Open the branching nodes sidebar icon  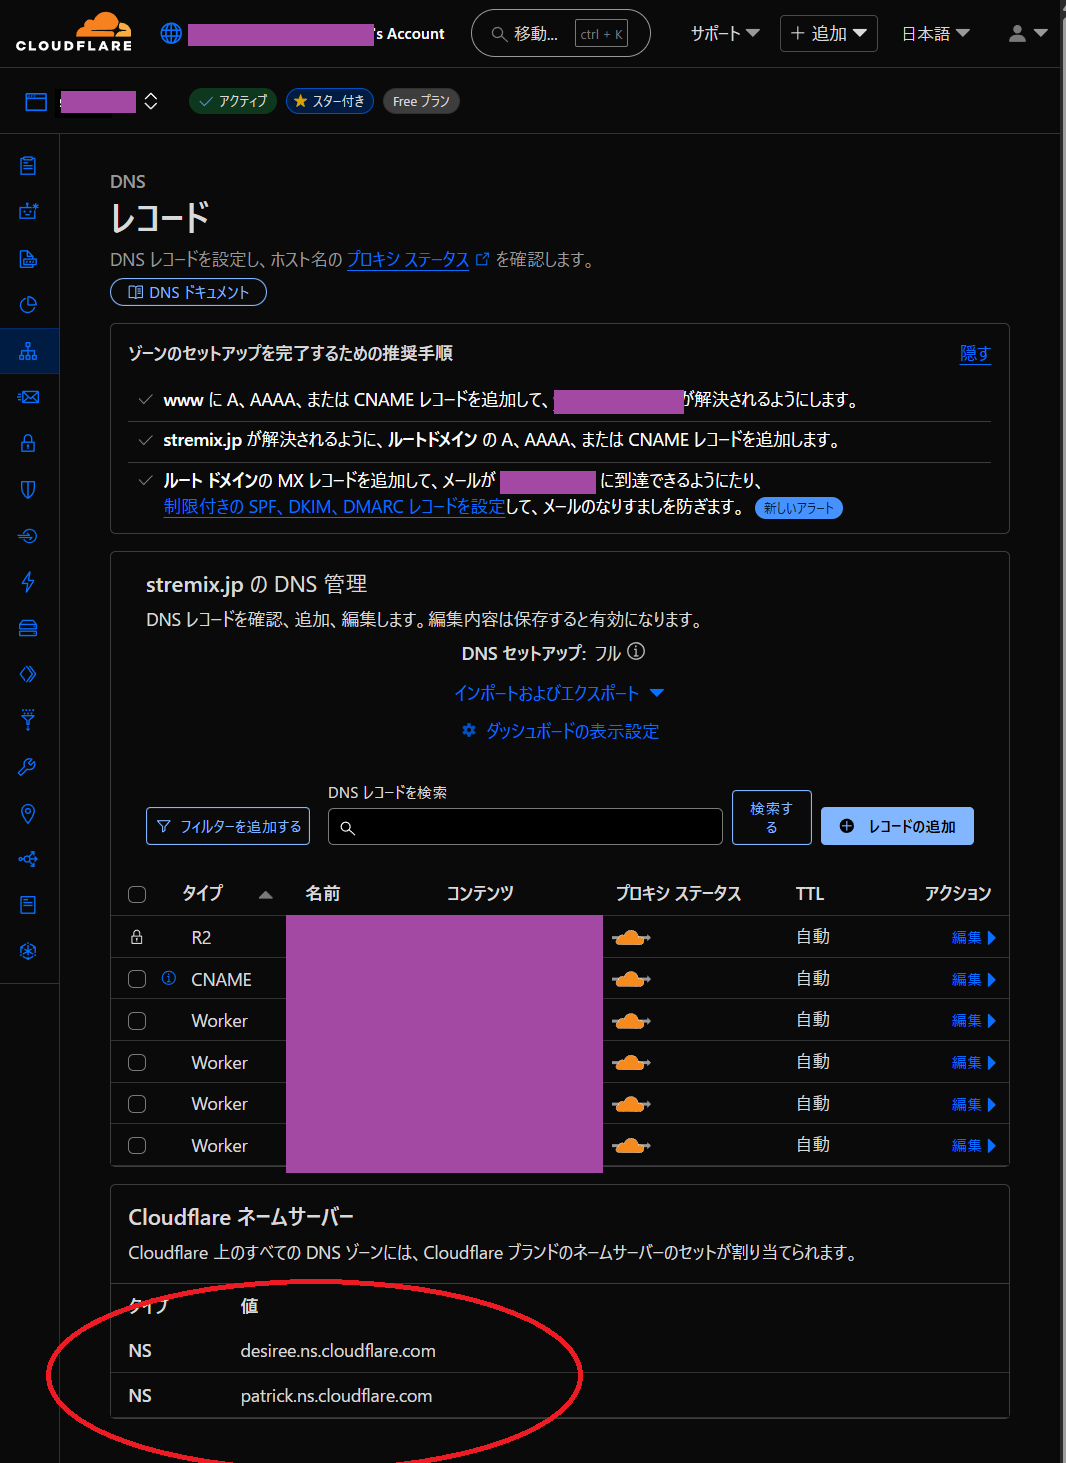click(28, 859)
